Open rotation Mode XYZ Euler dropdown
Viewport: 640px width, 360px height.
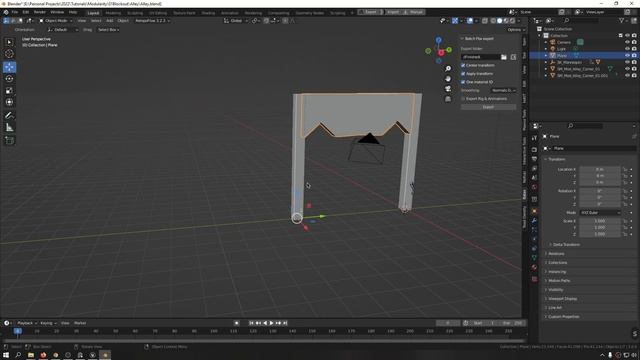[x=600, y=213]
